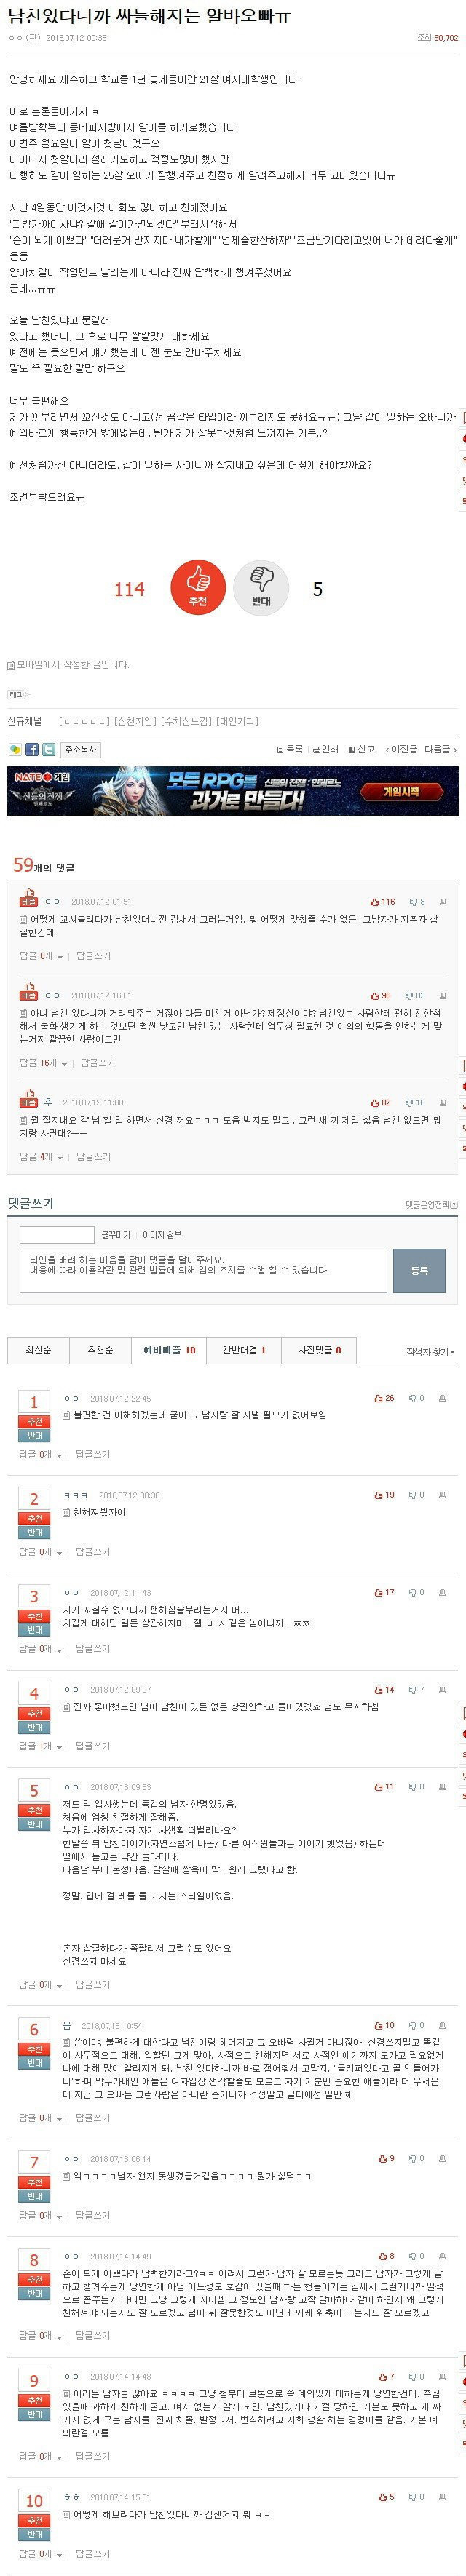Image resolution: width=466 pixels, height=2576 pixels.
Task: Click the 등록 submit comment button
Action: point(419,1270)
